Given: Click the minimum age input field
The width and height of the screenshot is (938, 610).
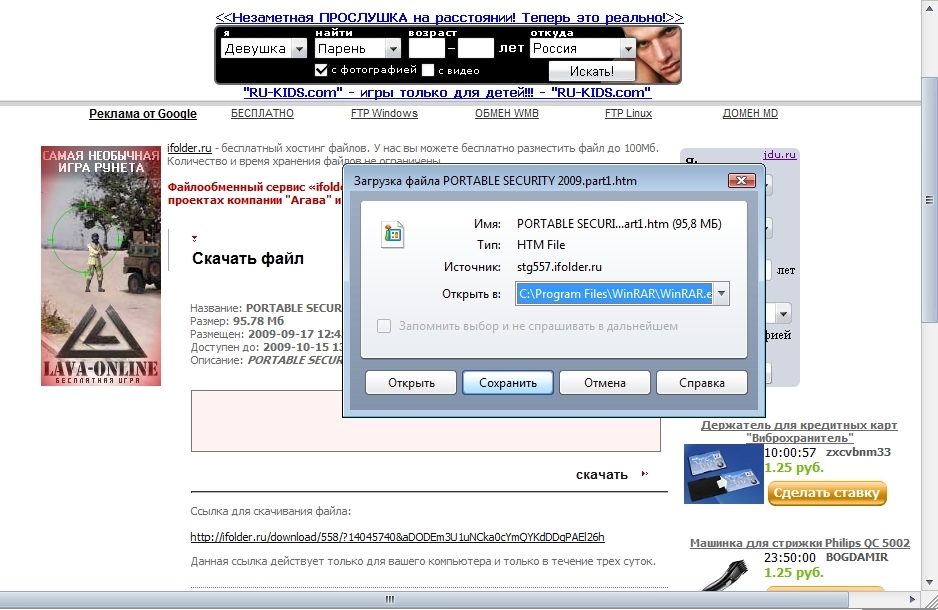Looking at the screenshot, I should click(x=427, y=48).
